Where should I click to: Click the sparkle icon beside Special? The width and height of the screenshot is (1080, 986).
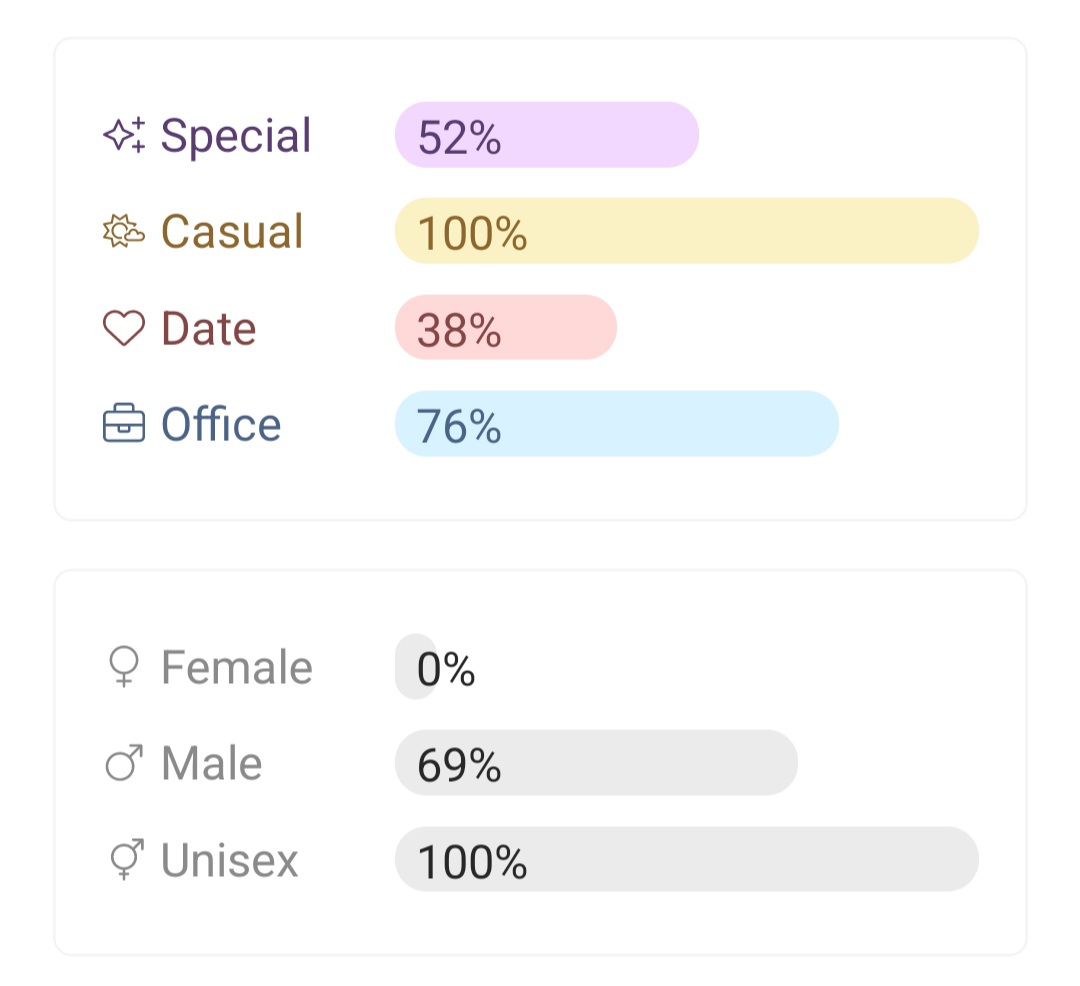(124, 135)
